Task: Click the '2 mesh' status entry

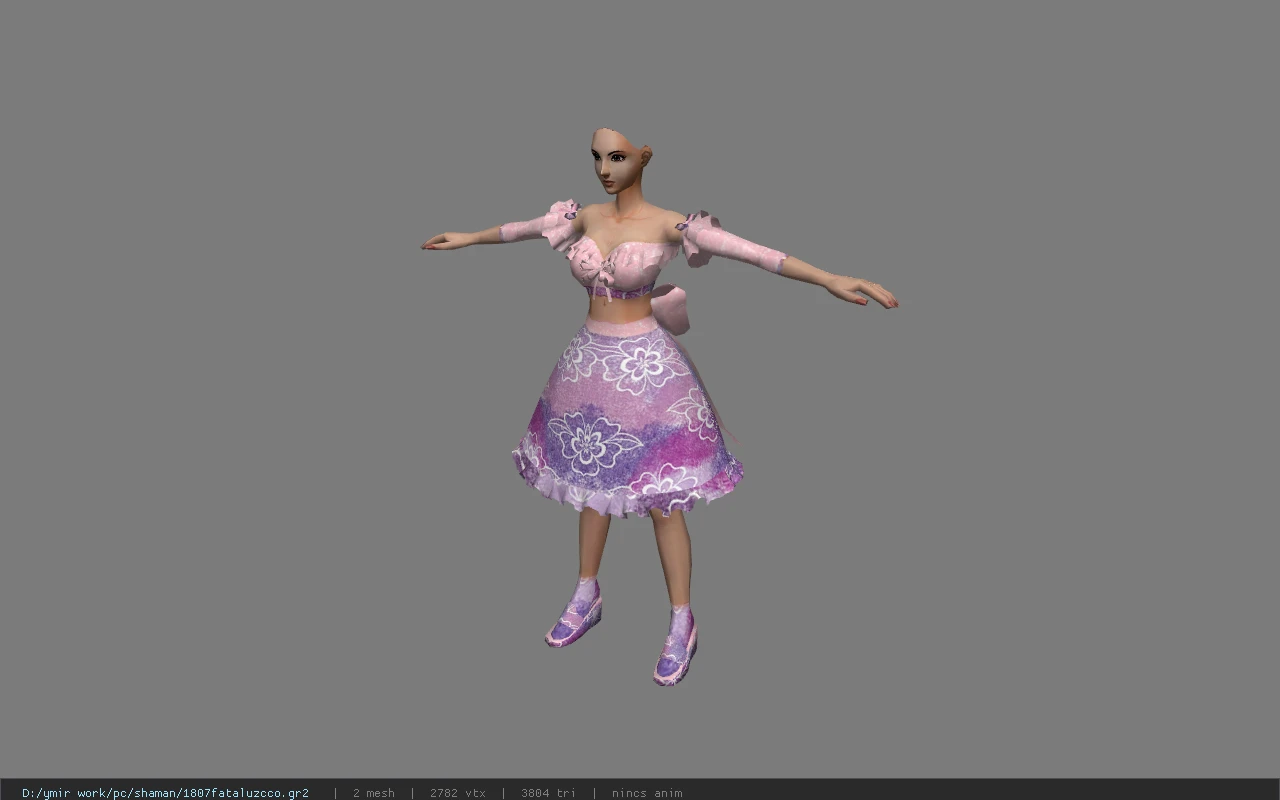Action: (373, 793)
